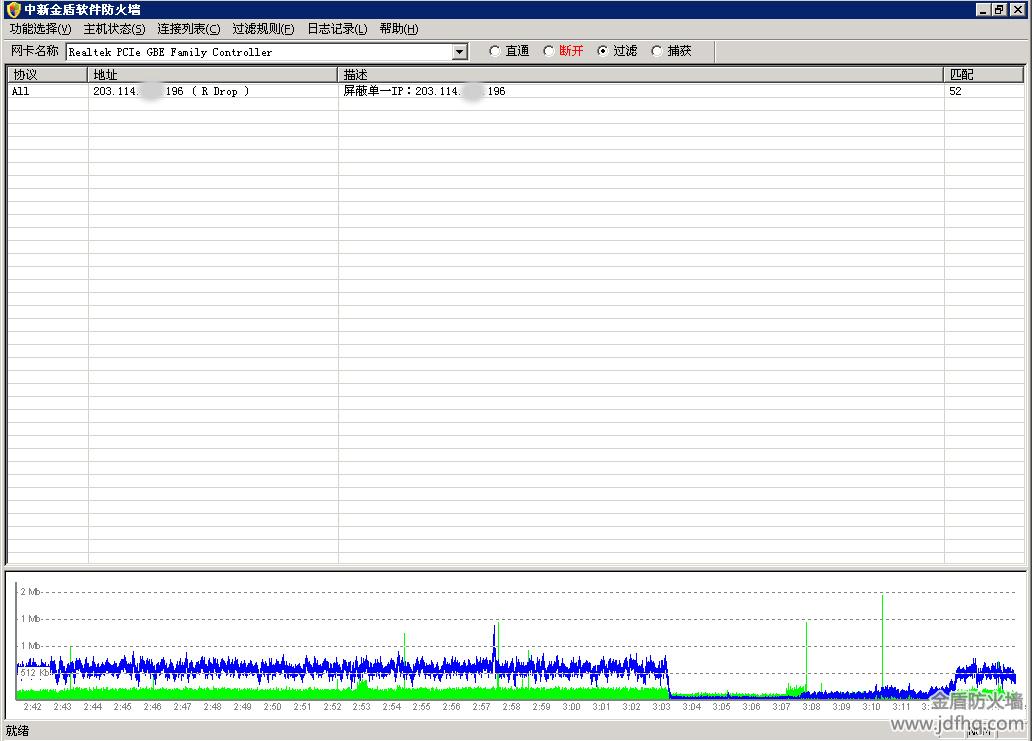Click the shield application icon in title bar

coord(13,9)
